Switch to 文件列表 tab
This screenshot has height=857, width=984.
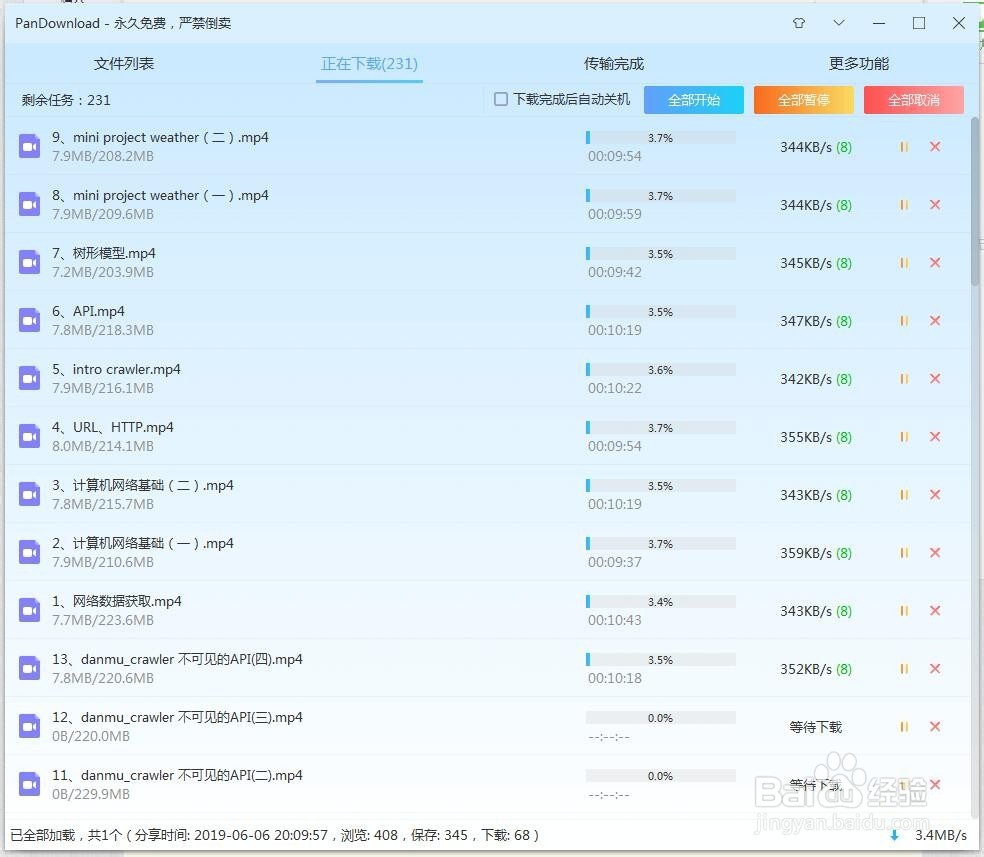(x=124, y=63)
